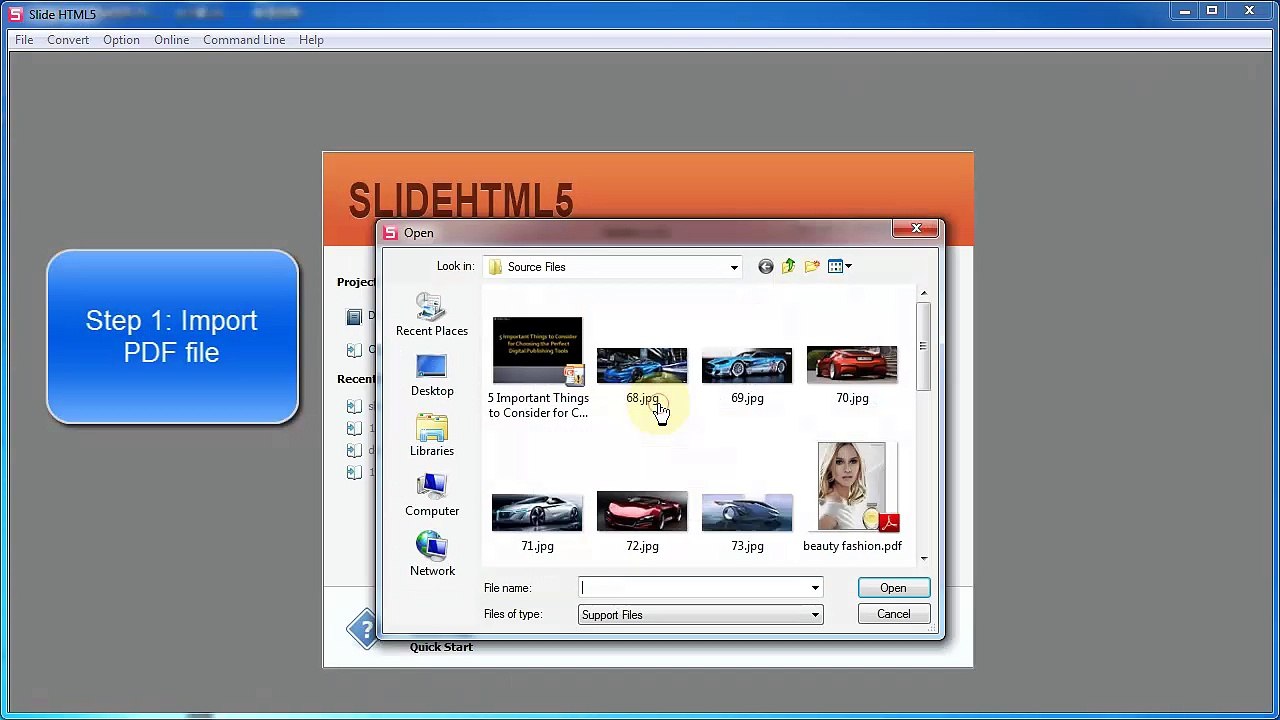This screenshot has height=720, width=1280.
Task: Open the Option menu
Action: pyautogui.click(x=121, y=40)
